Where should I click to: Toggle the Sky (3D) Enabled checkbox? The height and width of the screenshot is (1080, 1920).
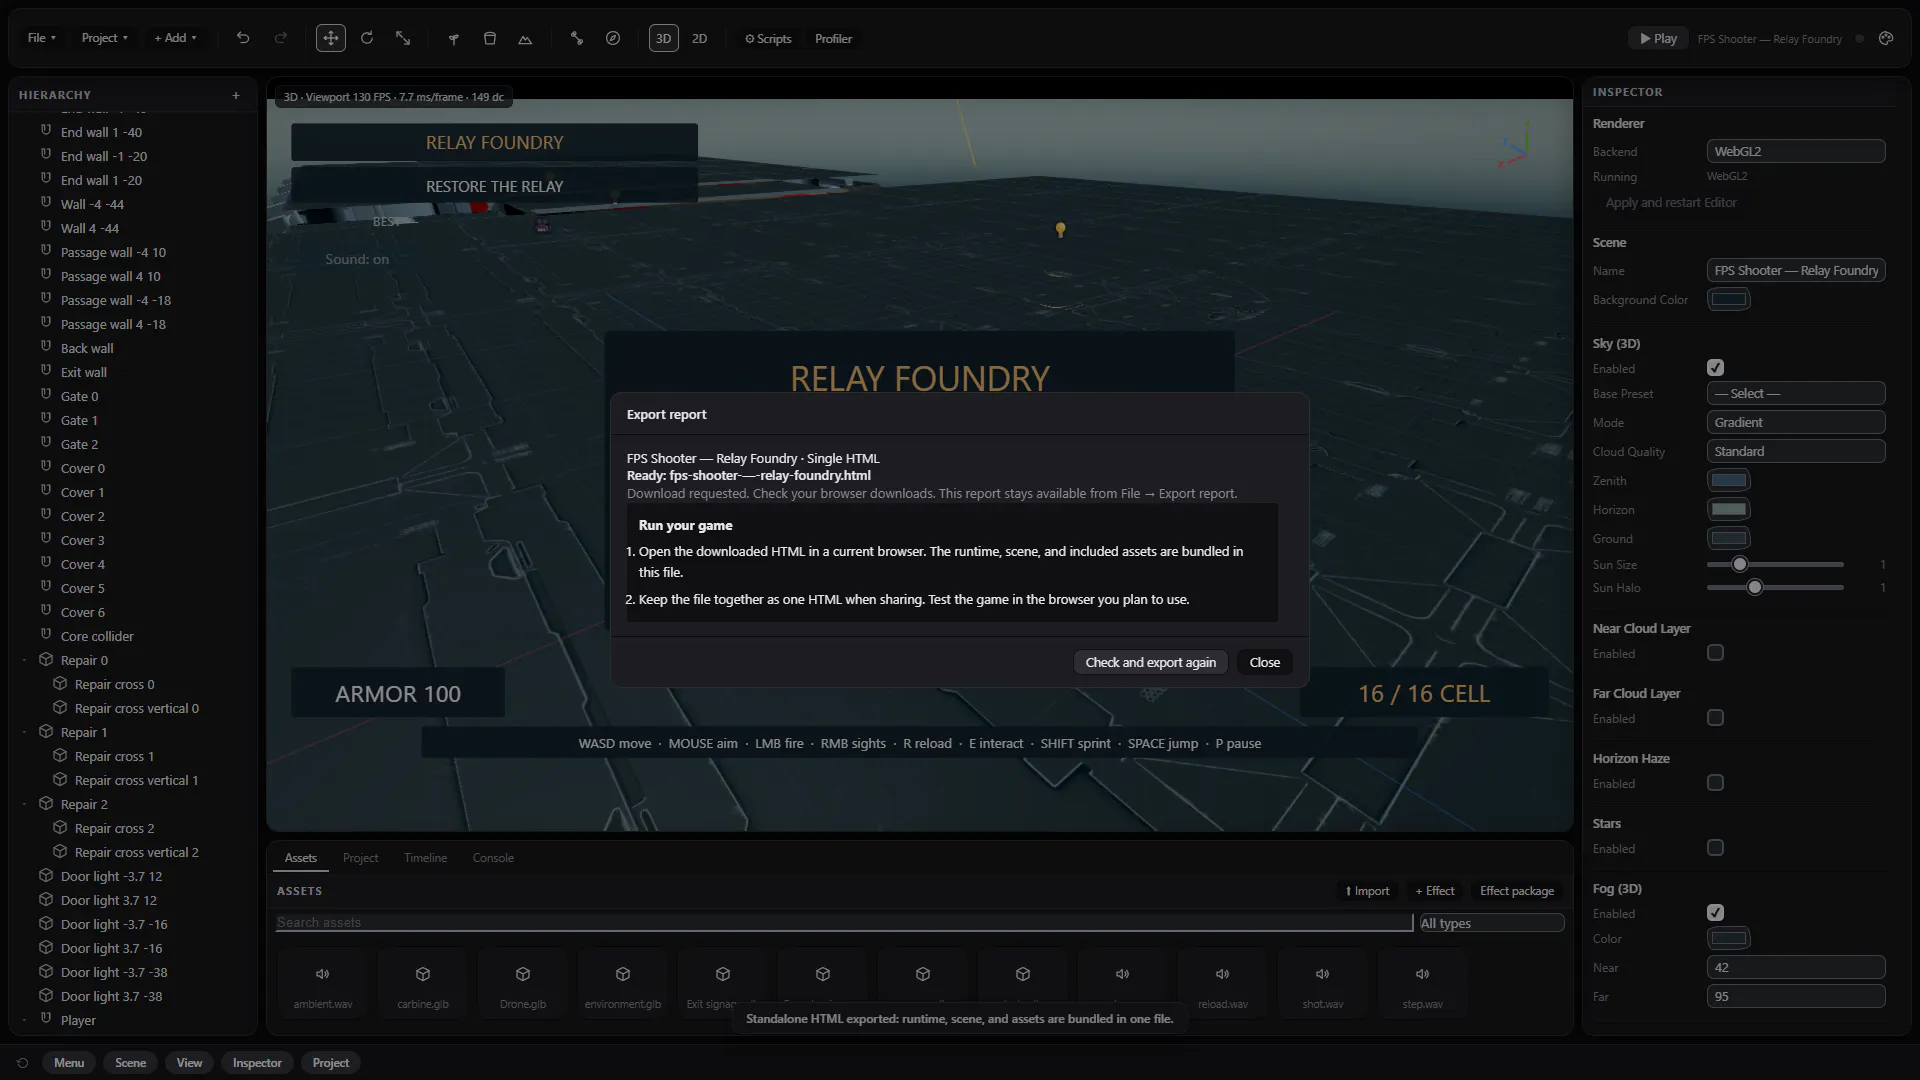click(x=1716, y=368)
